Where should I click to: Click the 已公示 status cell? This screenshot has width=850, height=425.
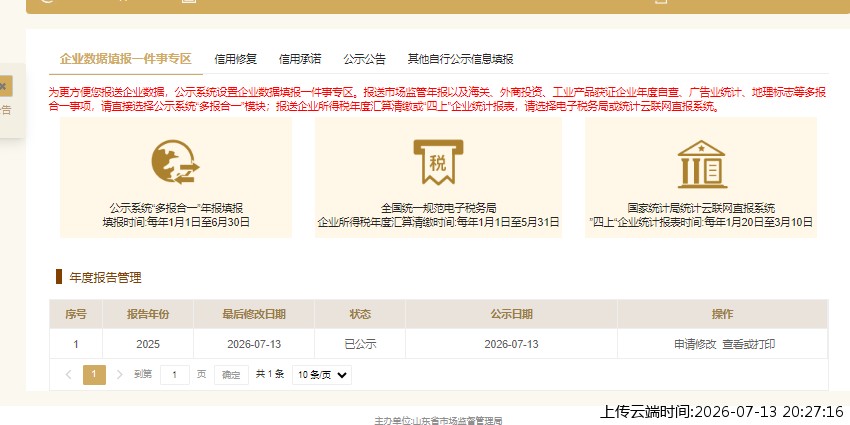[x=360, y=344]
